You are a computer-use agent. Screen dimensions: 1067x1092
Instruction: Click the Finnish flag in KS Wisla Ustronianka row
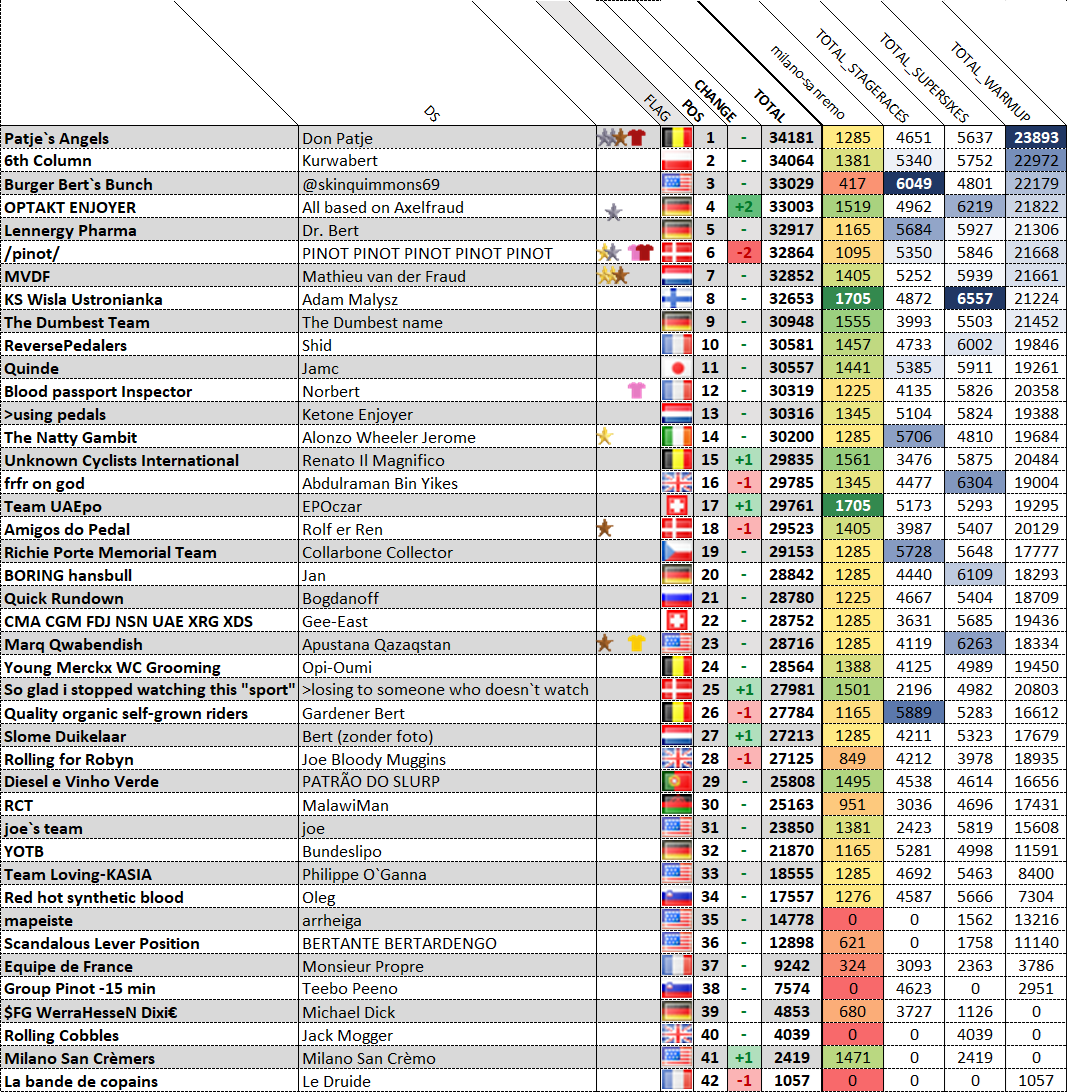(676, 298)
